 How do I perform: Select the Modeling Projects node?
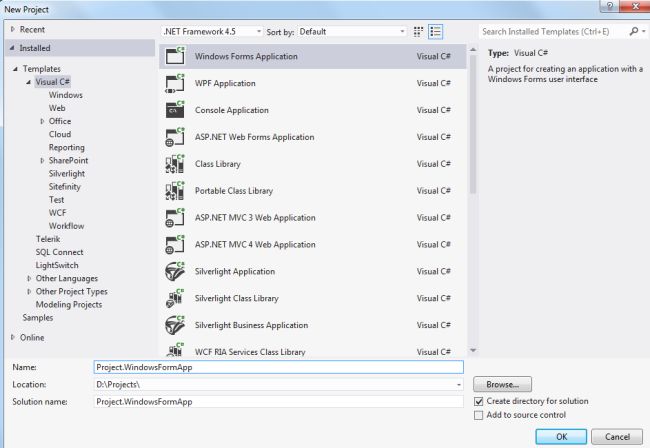coord(68,305)
